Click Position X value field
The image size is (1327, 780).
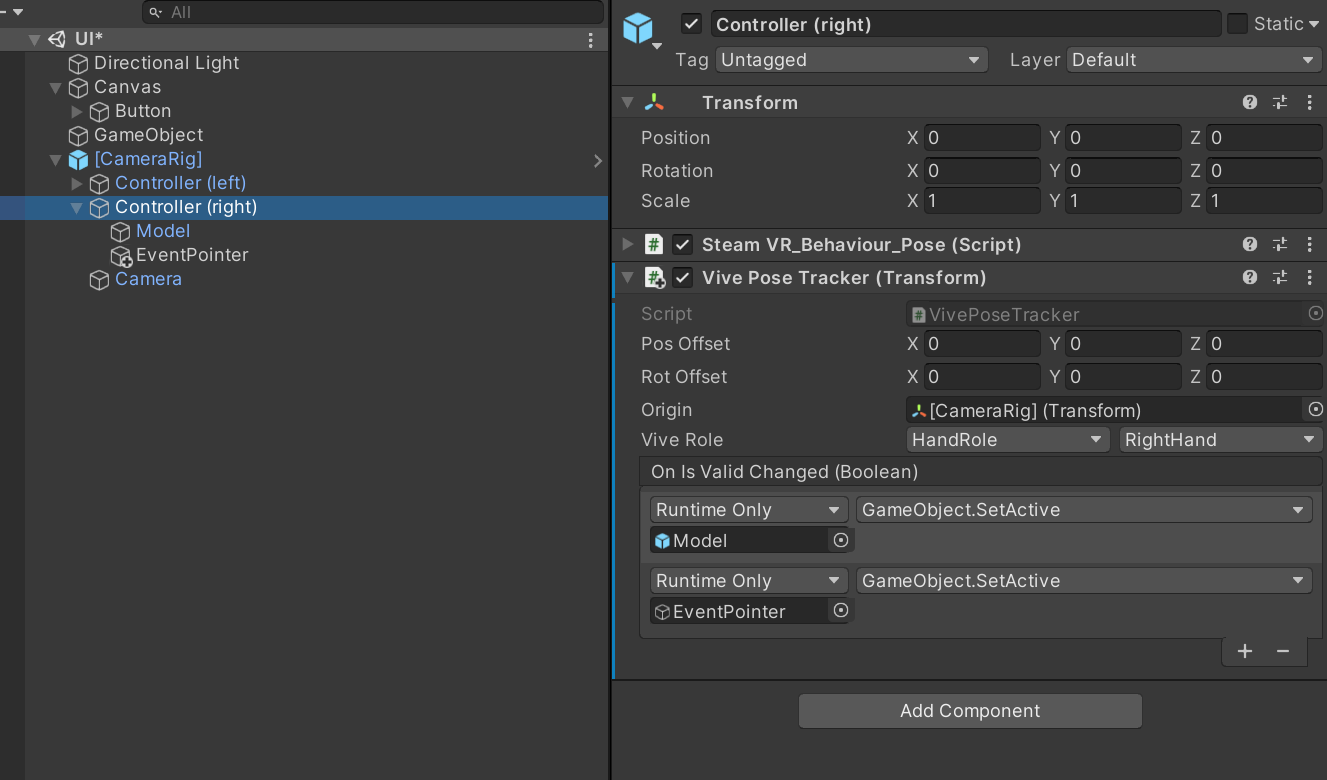982,138
